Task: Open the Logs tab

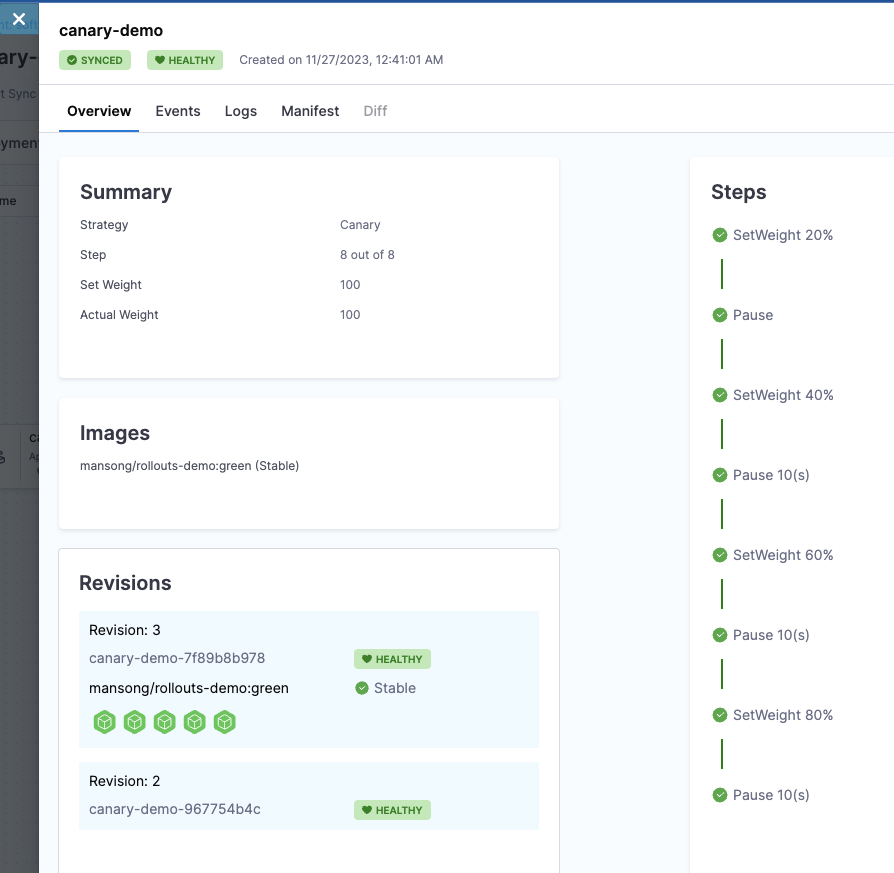Action: pyautogui.click(x=241, y=111)
